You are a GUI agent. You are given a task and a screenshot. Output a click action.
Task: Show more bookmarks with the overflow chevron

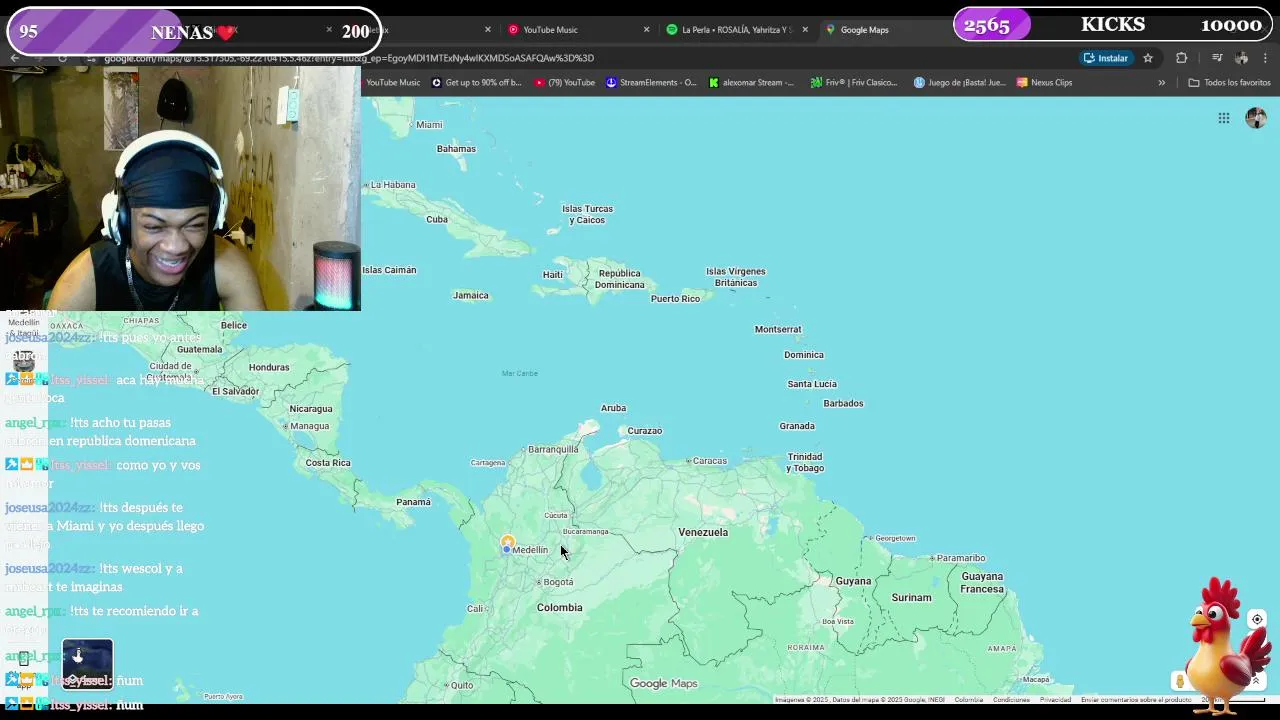pyautogui.click(x=1161, y=83)
